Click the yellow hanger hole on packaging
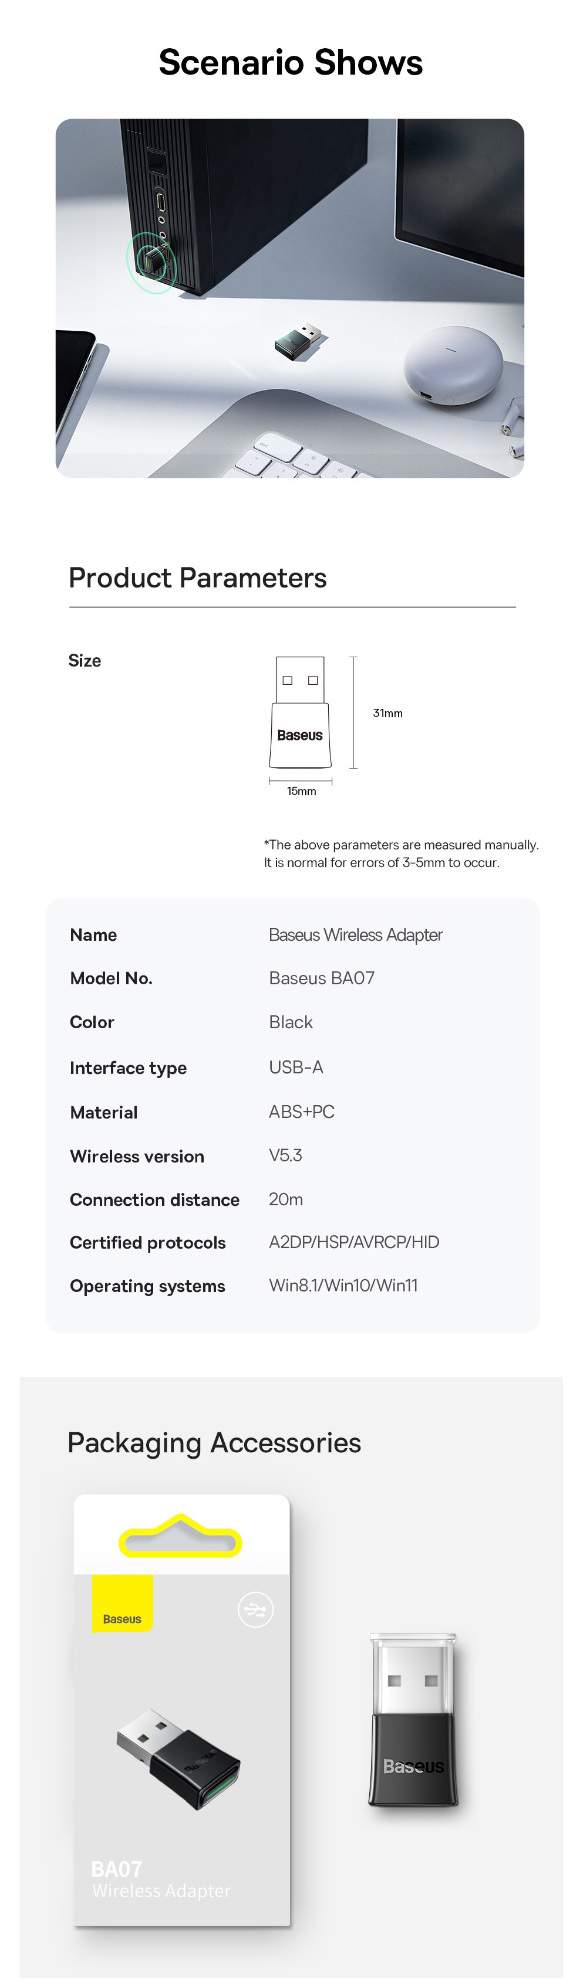 [x=180, y=1537]
